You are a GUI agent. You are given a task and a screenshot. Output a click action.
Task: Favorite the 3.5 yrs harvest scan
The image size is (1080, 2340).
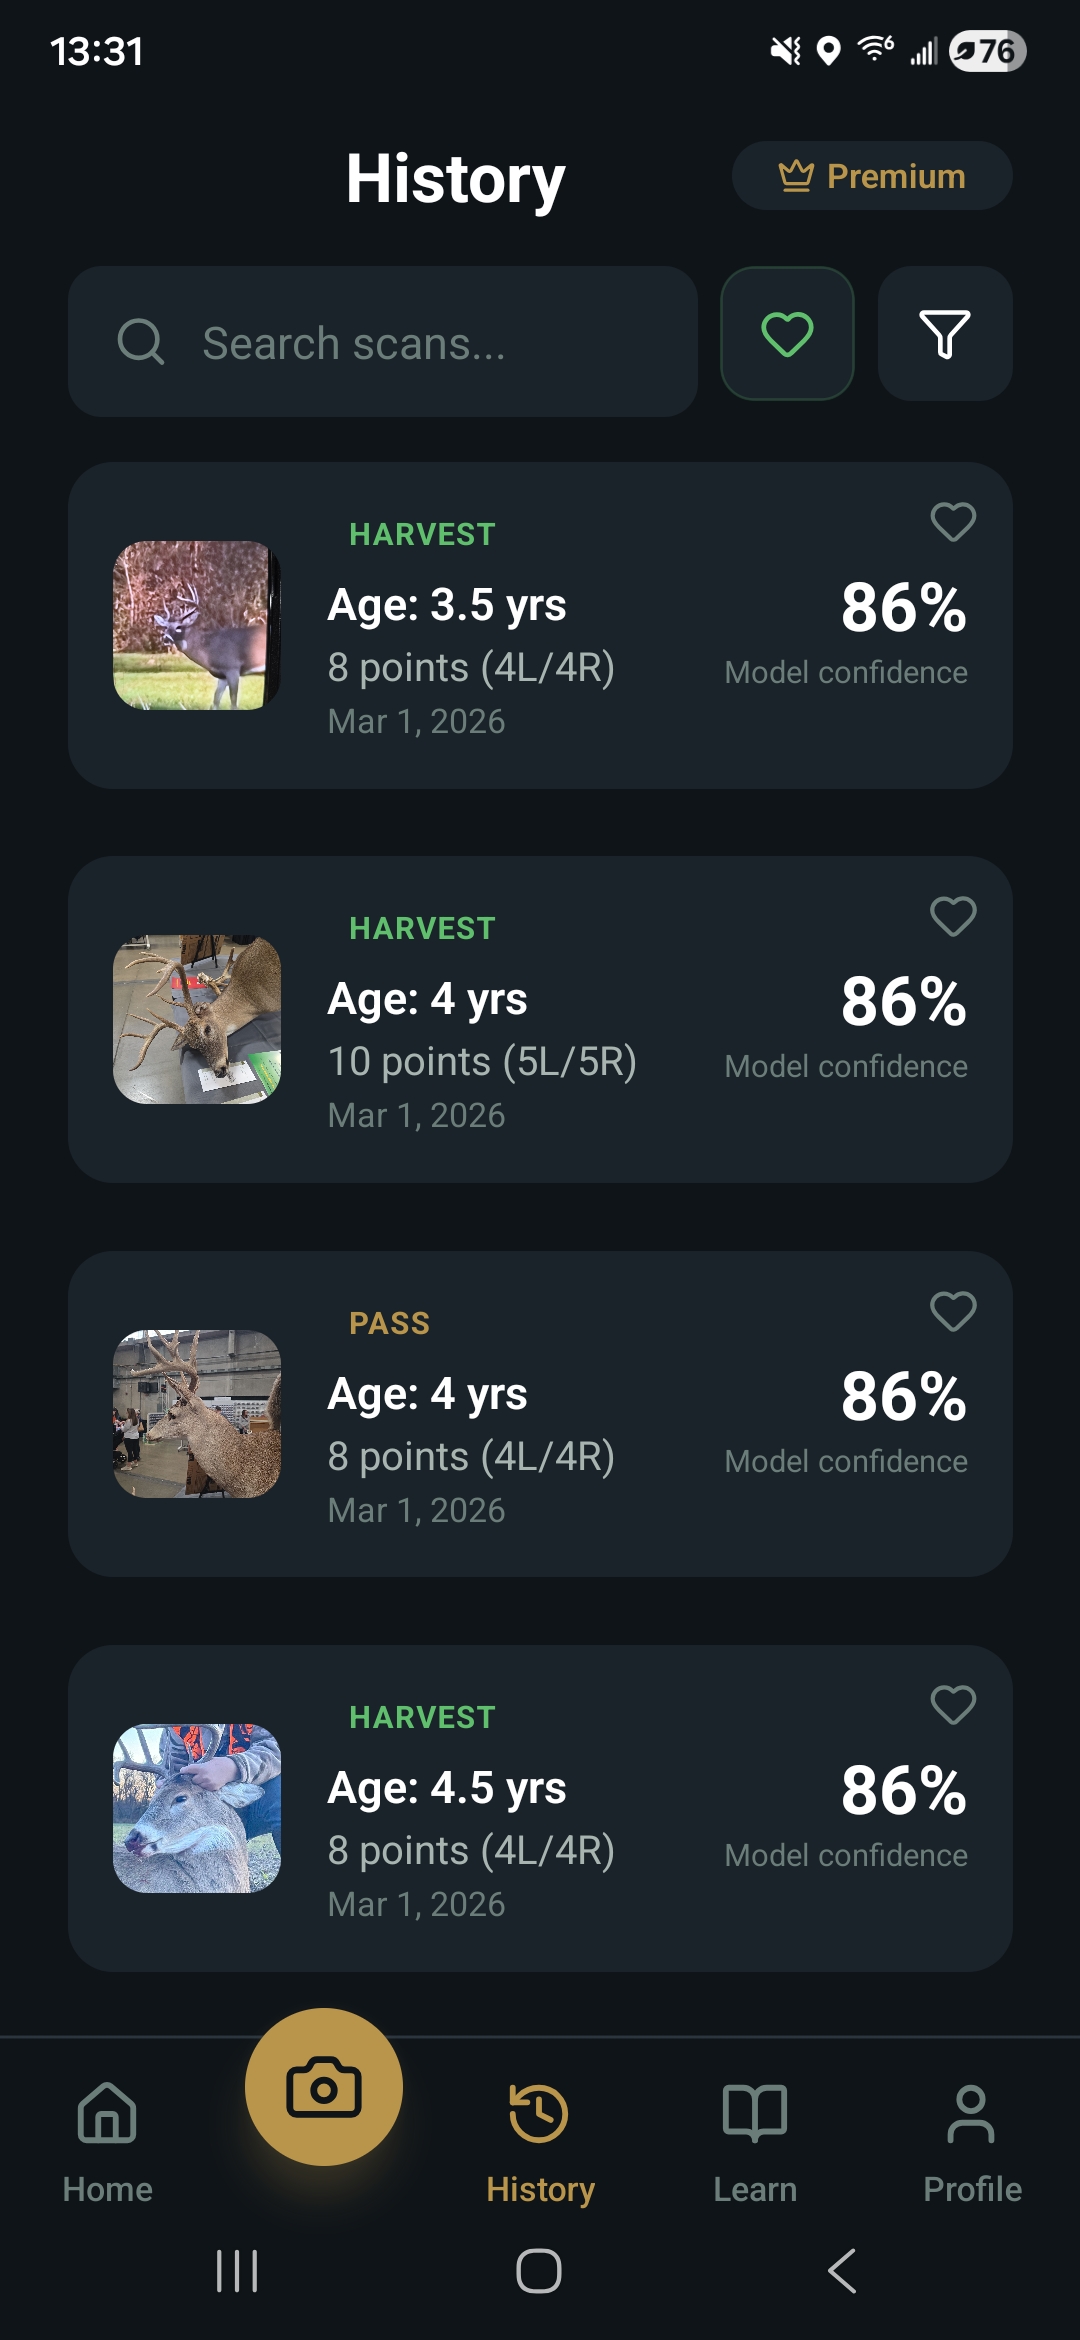coord(953,522)
